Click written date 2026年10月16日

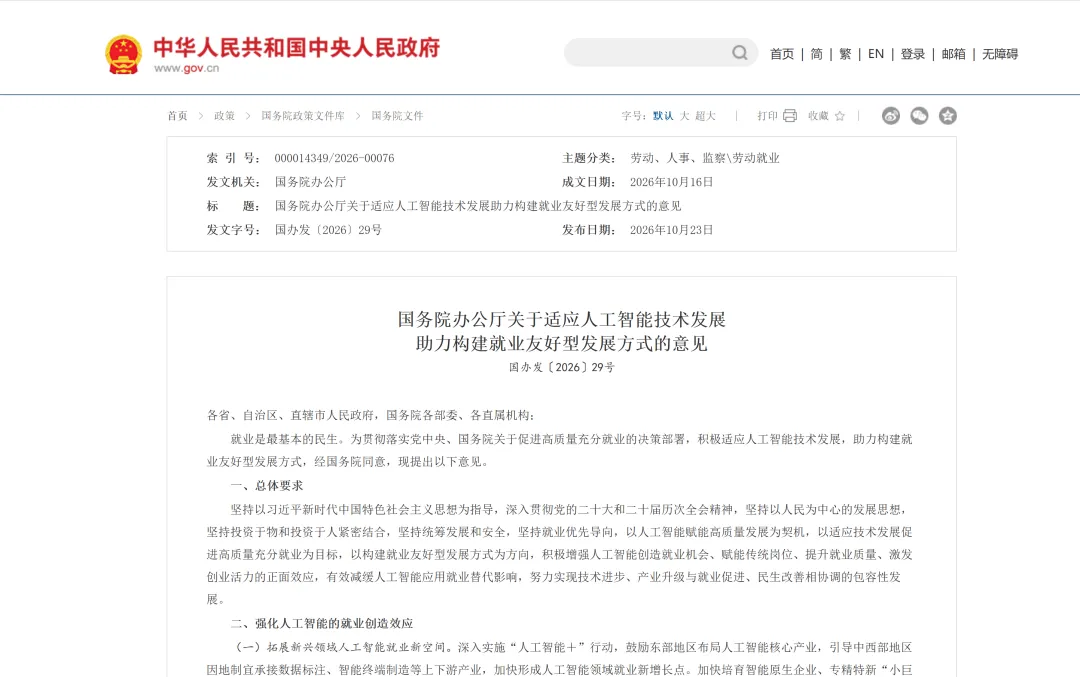[x=672, y=182]
